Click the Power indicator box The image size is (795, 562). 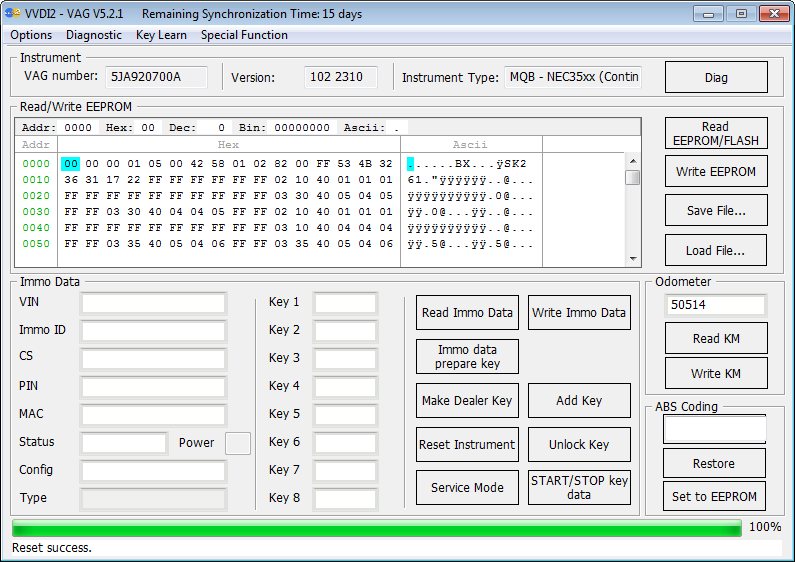(238, 443)
